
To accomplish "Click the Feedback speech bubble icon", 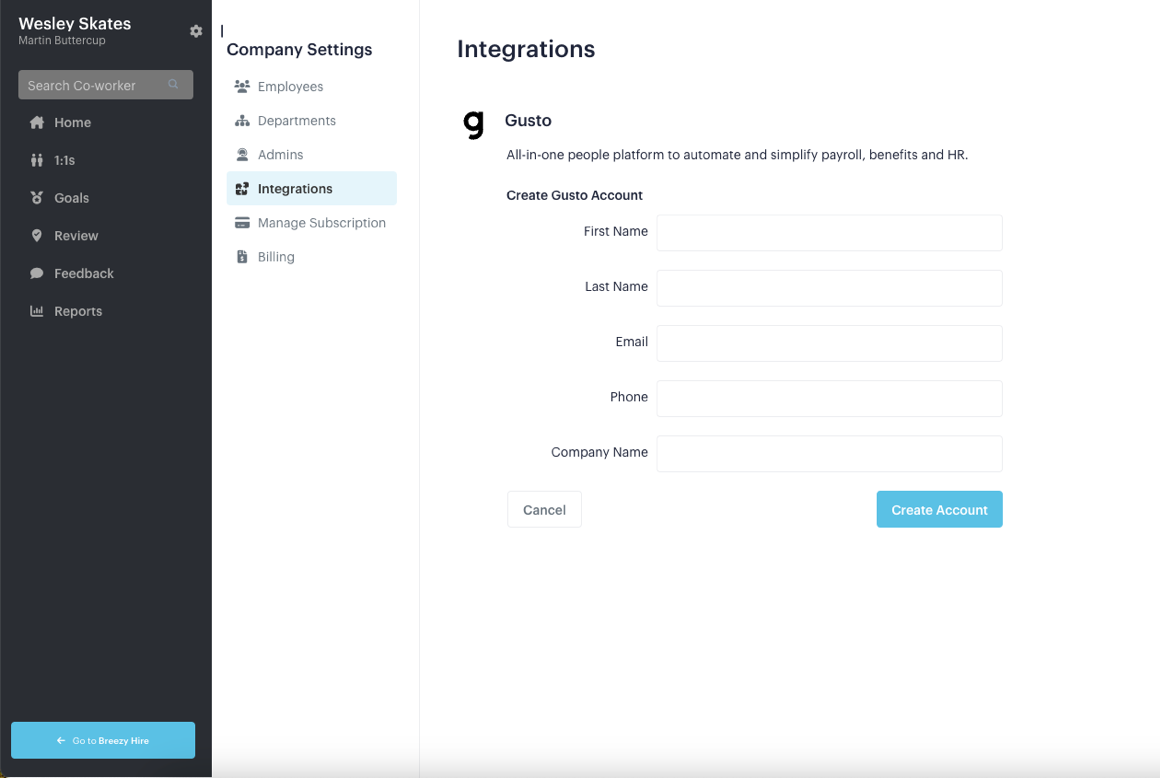I will click(x=36, y=274).
